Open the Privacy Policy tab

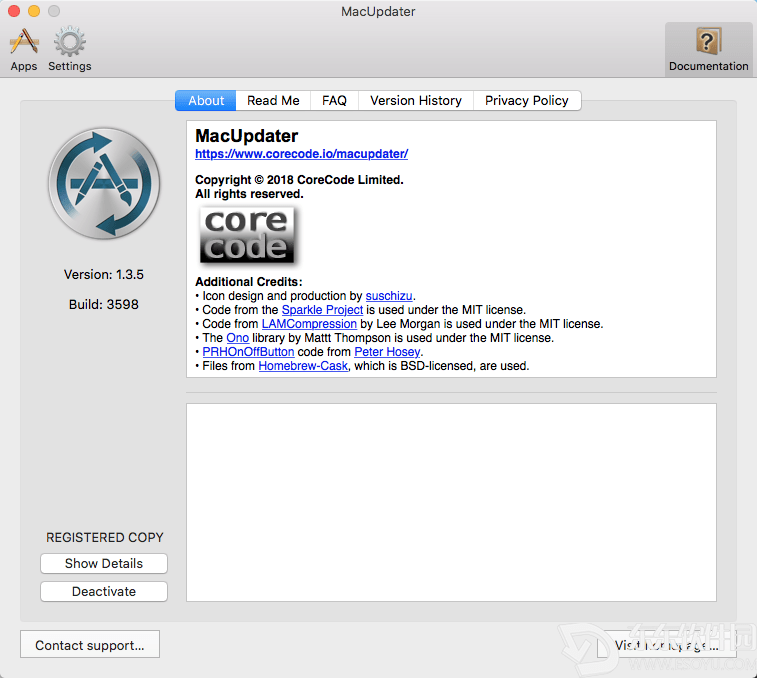[527, 100]
